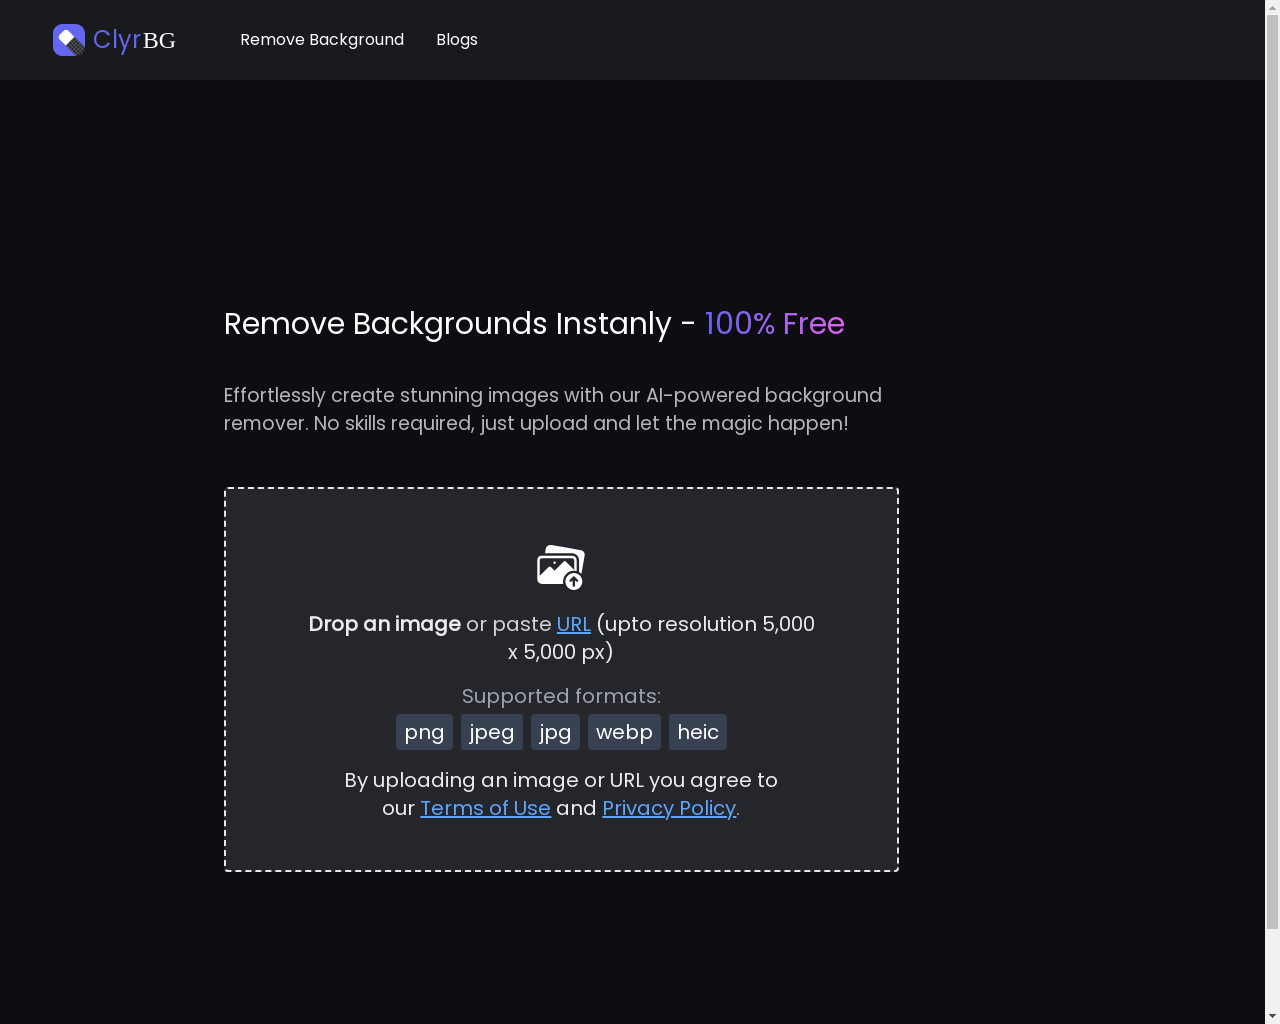Click the jpg format badge
Image resolution: width=1280 pixels, height=1024 pixels.
[555, 732]
